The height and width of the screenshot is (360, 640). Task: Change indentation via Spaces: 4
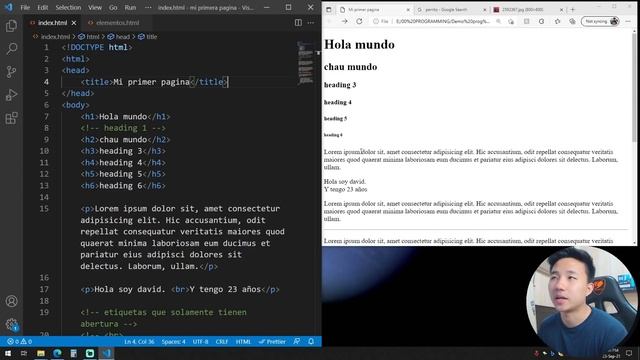tap(173, 342)
